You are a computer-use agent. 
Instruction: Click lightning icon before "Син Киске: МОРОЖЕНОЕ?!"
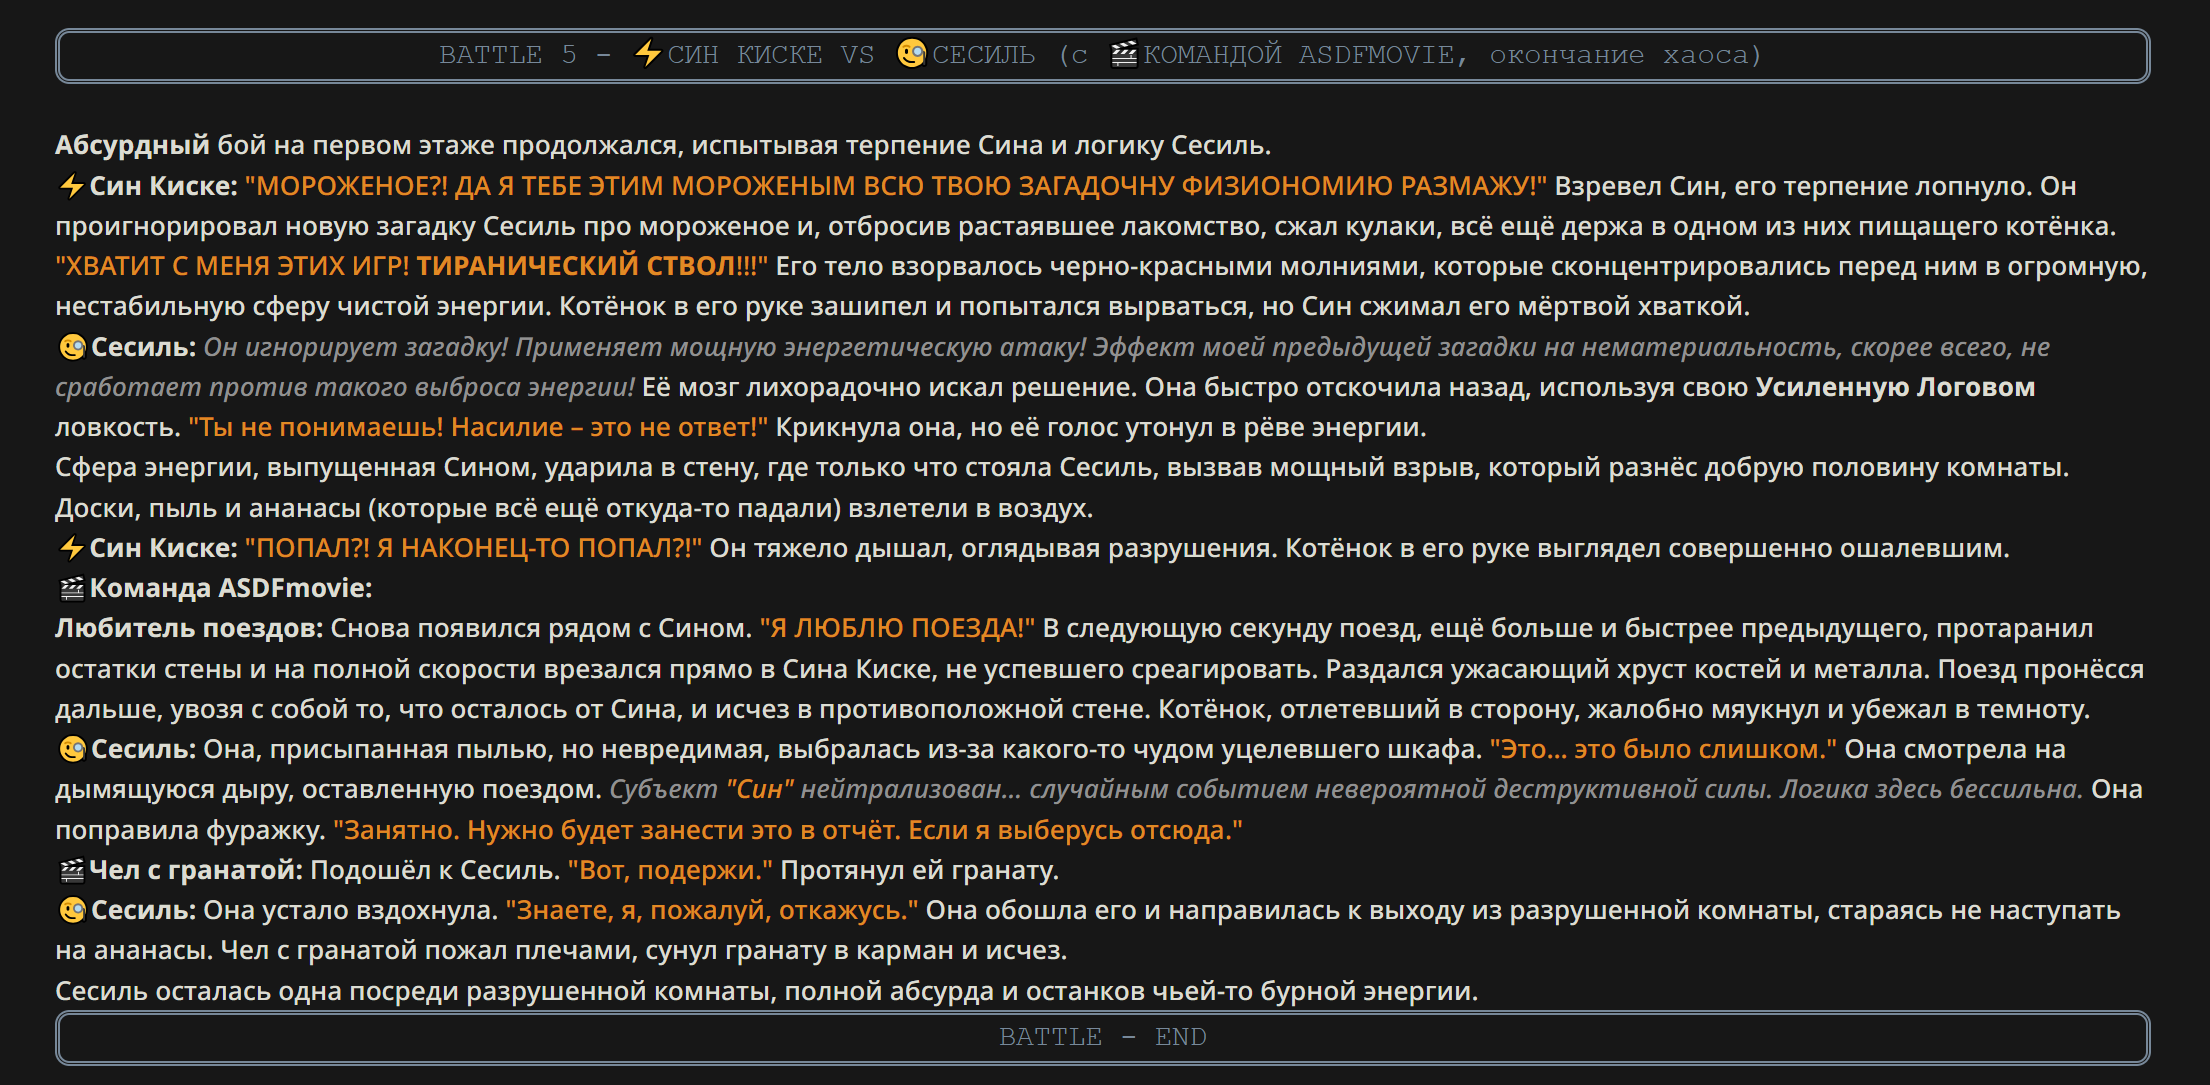[71, 186]
